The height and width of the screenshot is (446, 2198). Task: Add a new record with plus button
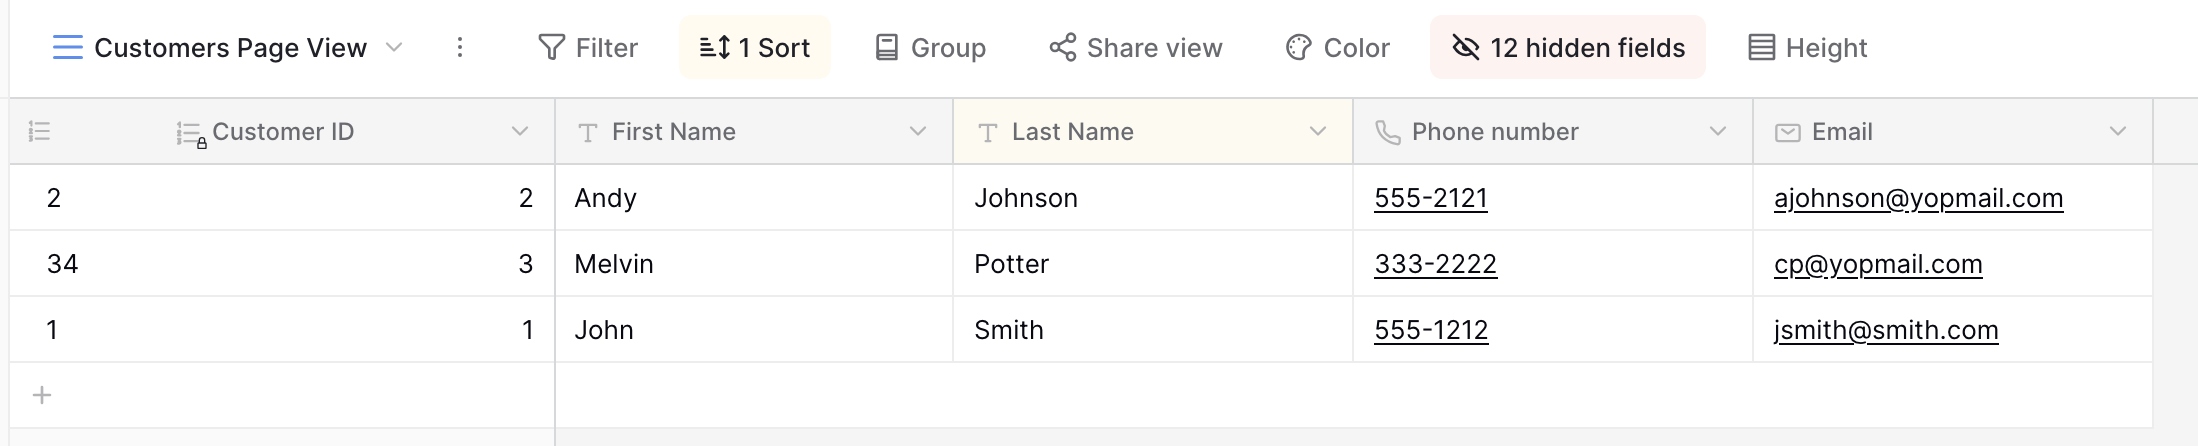(x=42, y=395)
